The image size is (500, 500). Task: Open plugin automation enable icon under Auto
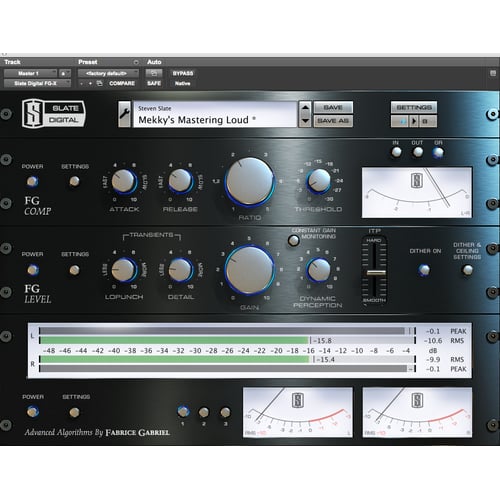tap(154, 73)
